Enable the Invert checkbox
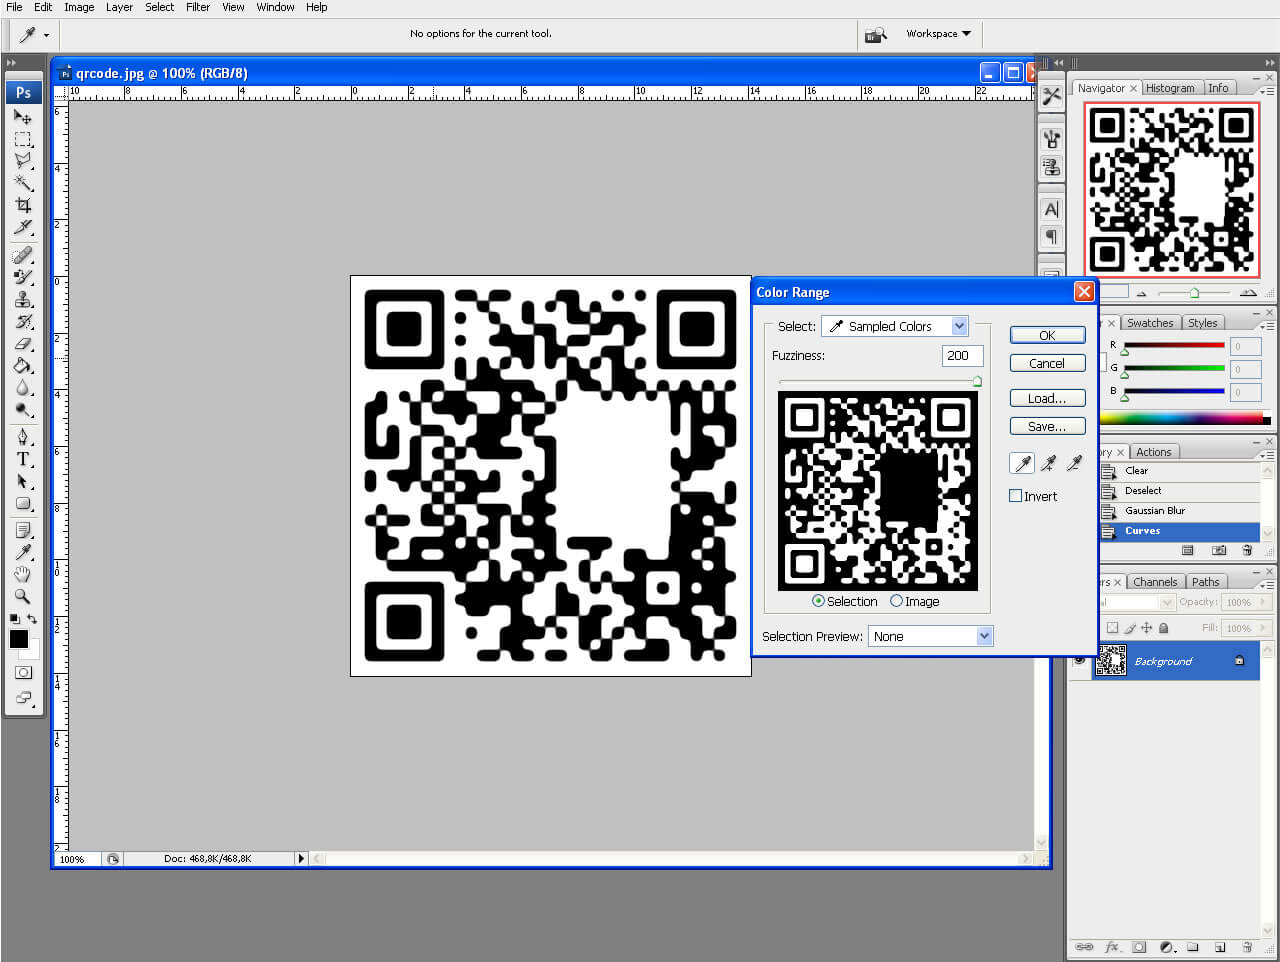 1016,496
